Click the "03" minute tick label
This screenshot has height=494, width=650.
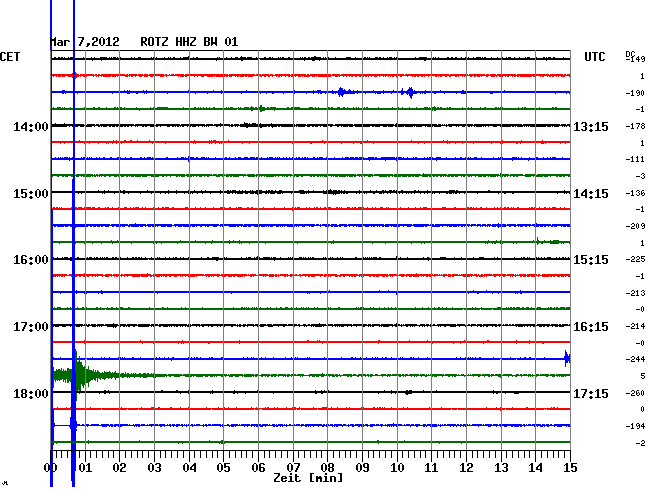(x=154, y=468)
